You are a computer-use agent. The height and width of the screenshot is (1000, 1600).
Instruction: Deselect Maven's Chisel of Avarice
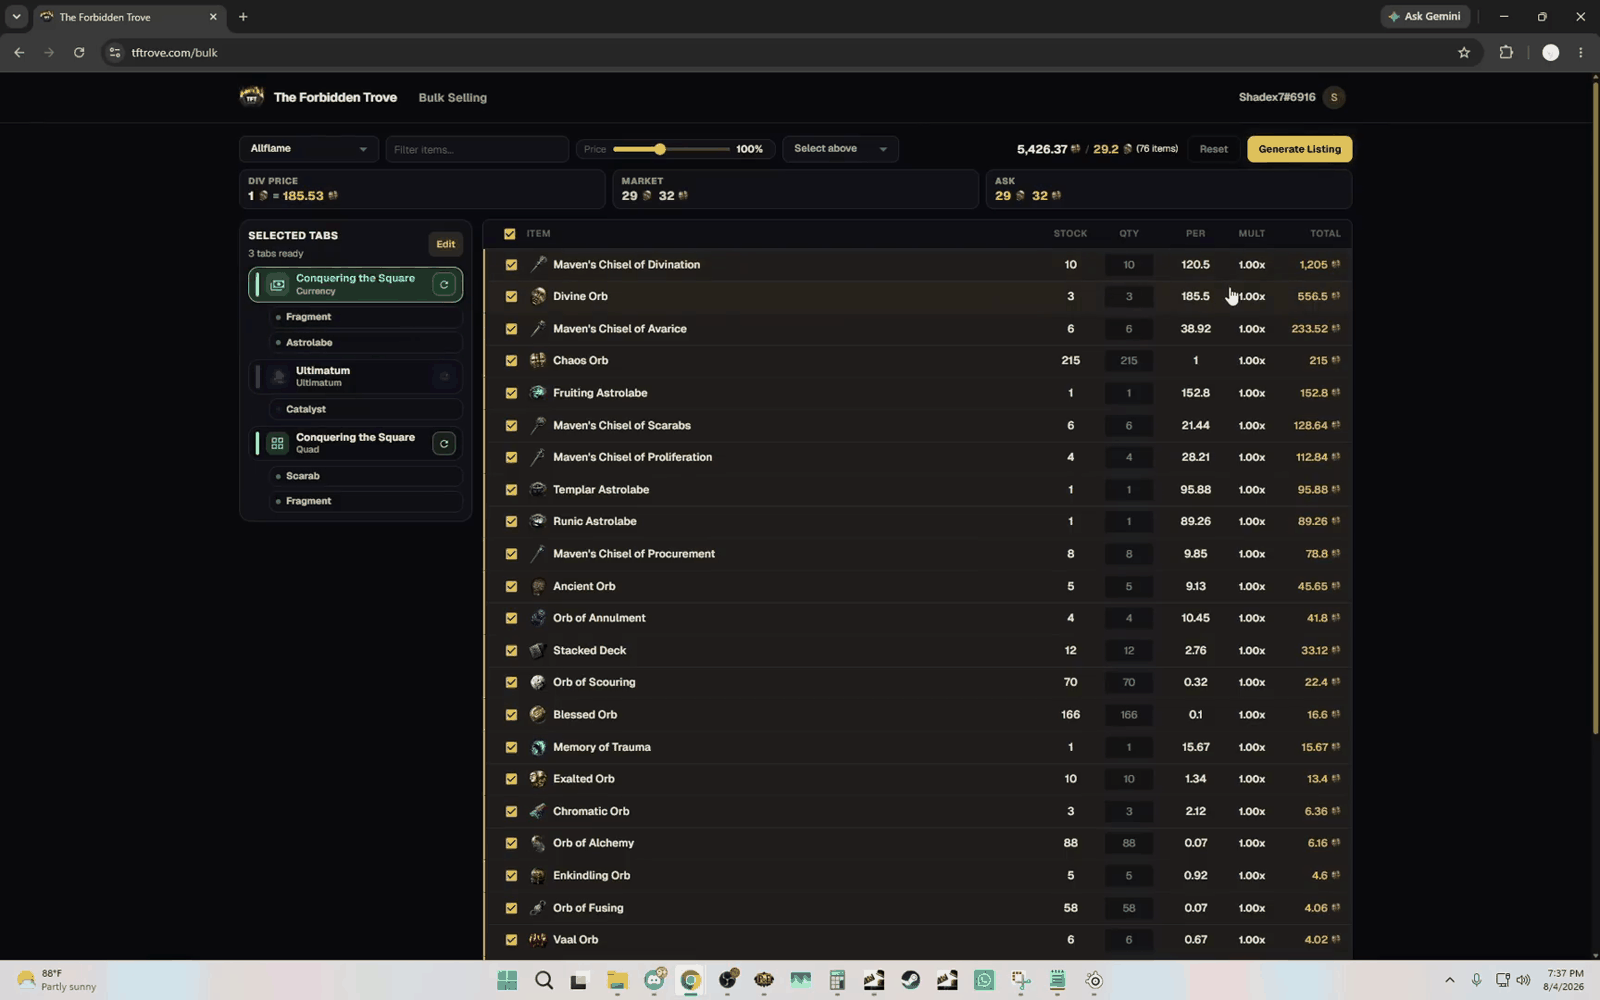pyautogui.click(x=511, y=329)
